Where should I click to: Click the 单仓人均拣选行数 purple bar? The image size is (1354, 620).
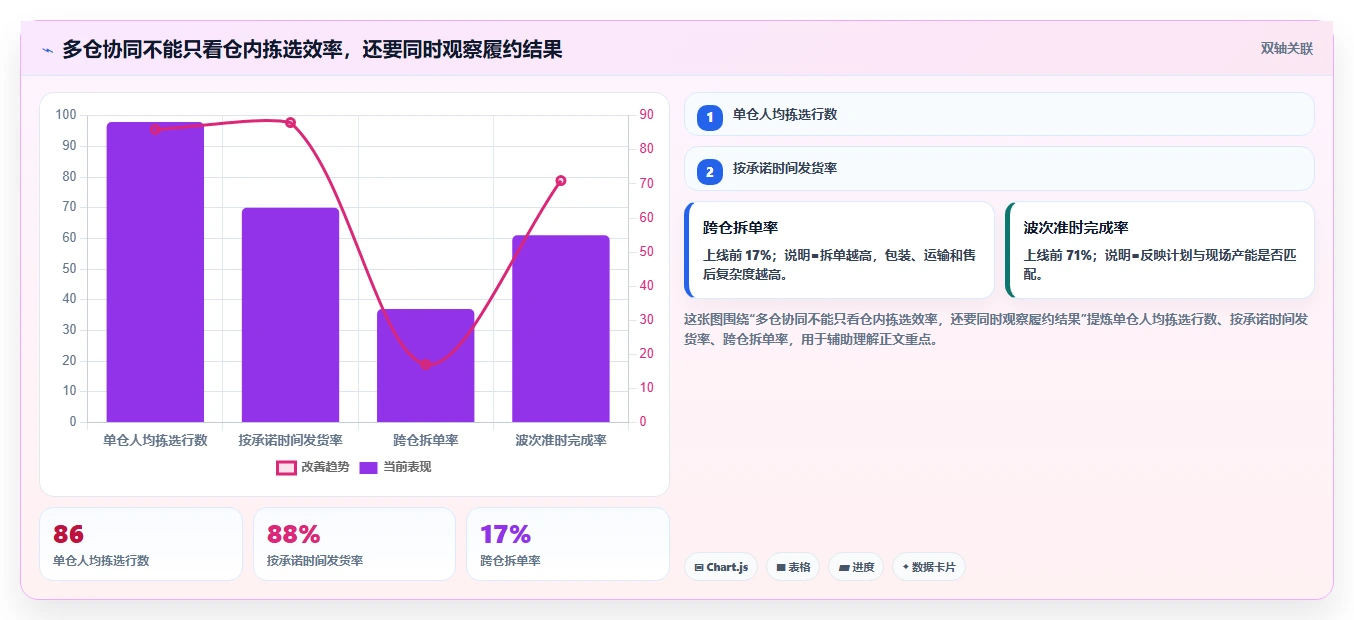(x=155, y=272)
